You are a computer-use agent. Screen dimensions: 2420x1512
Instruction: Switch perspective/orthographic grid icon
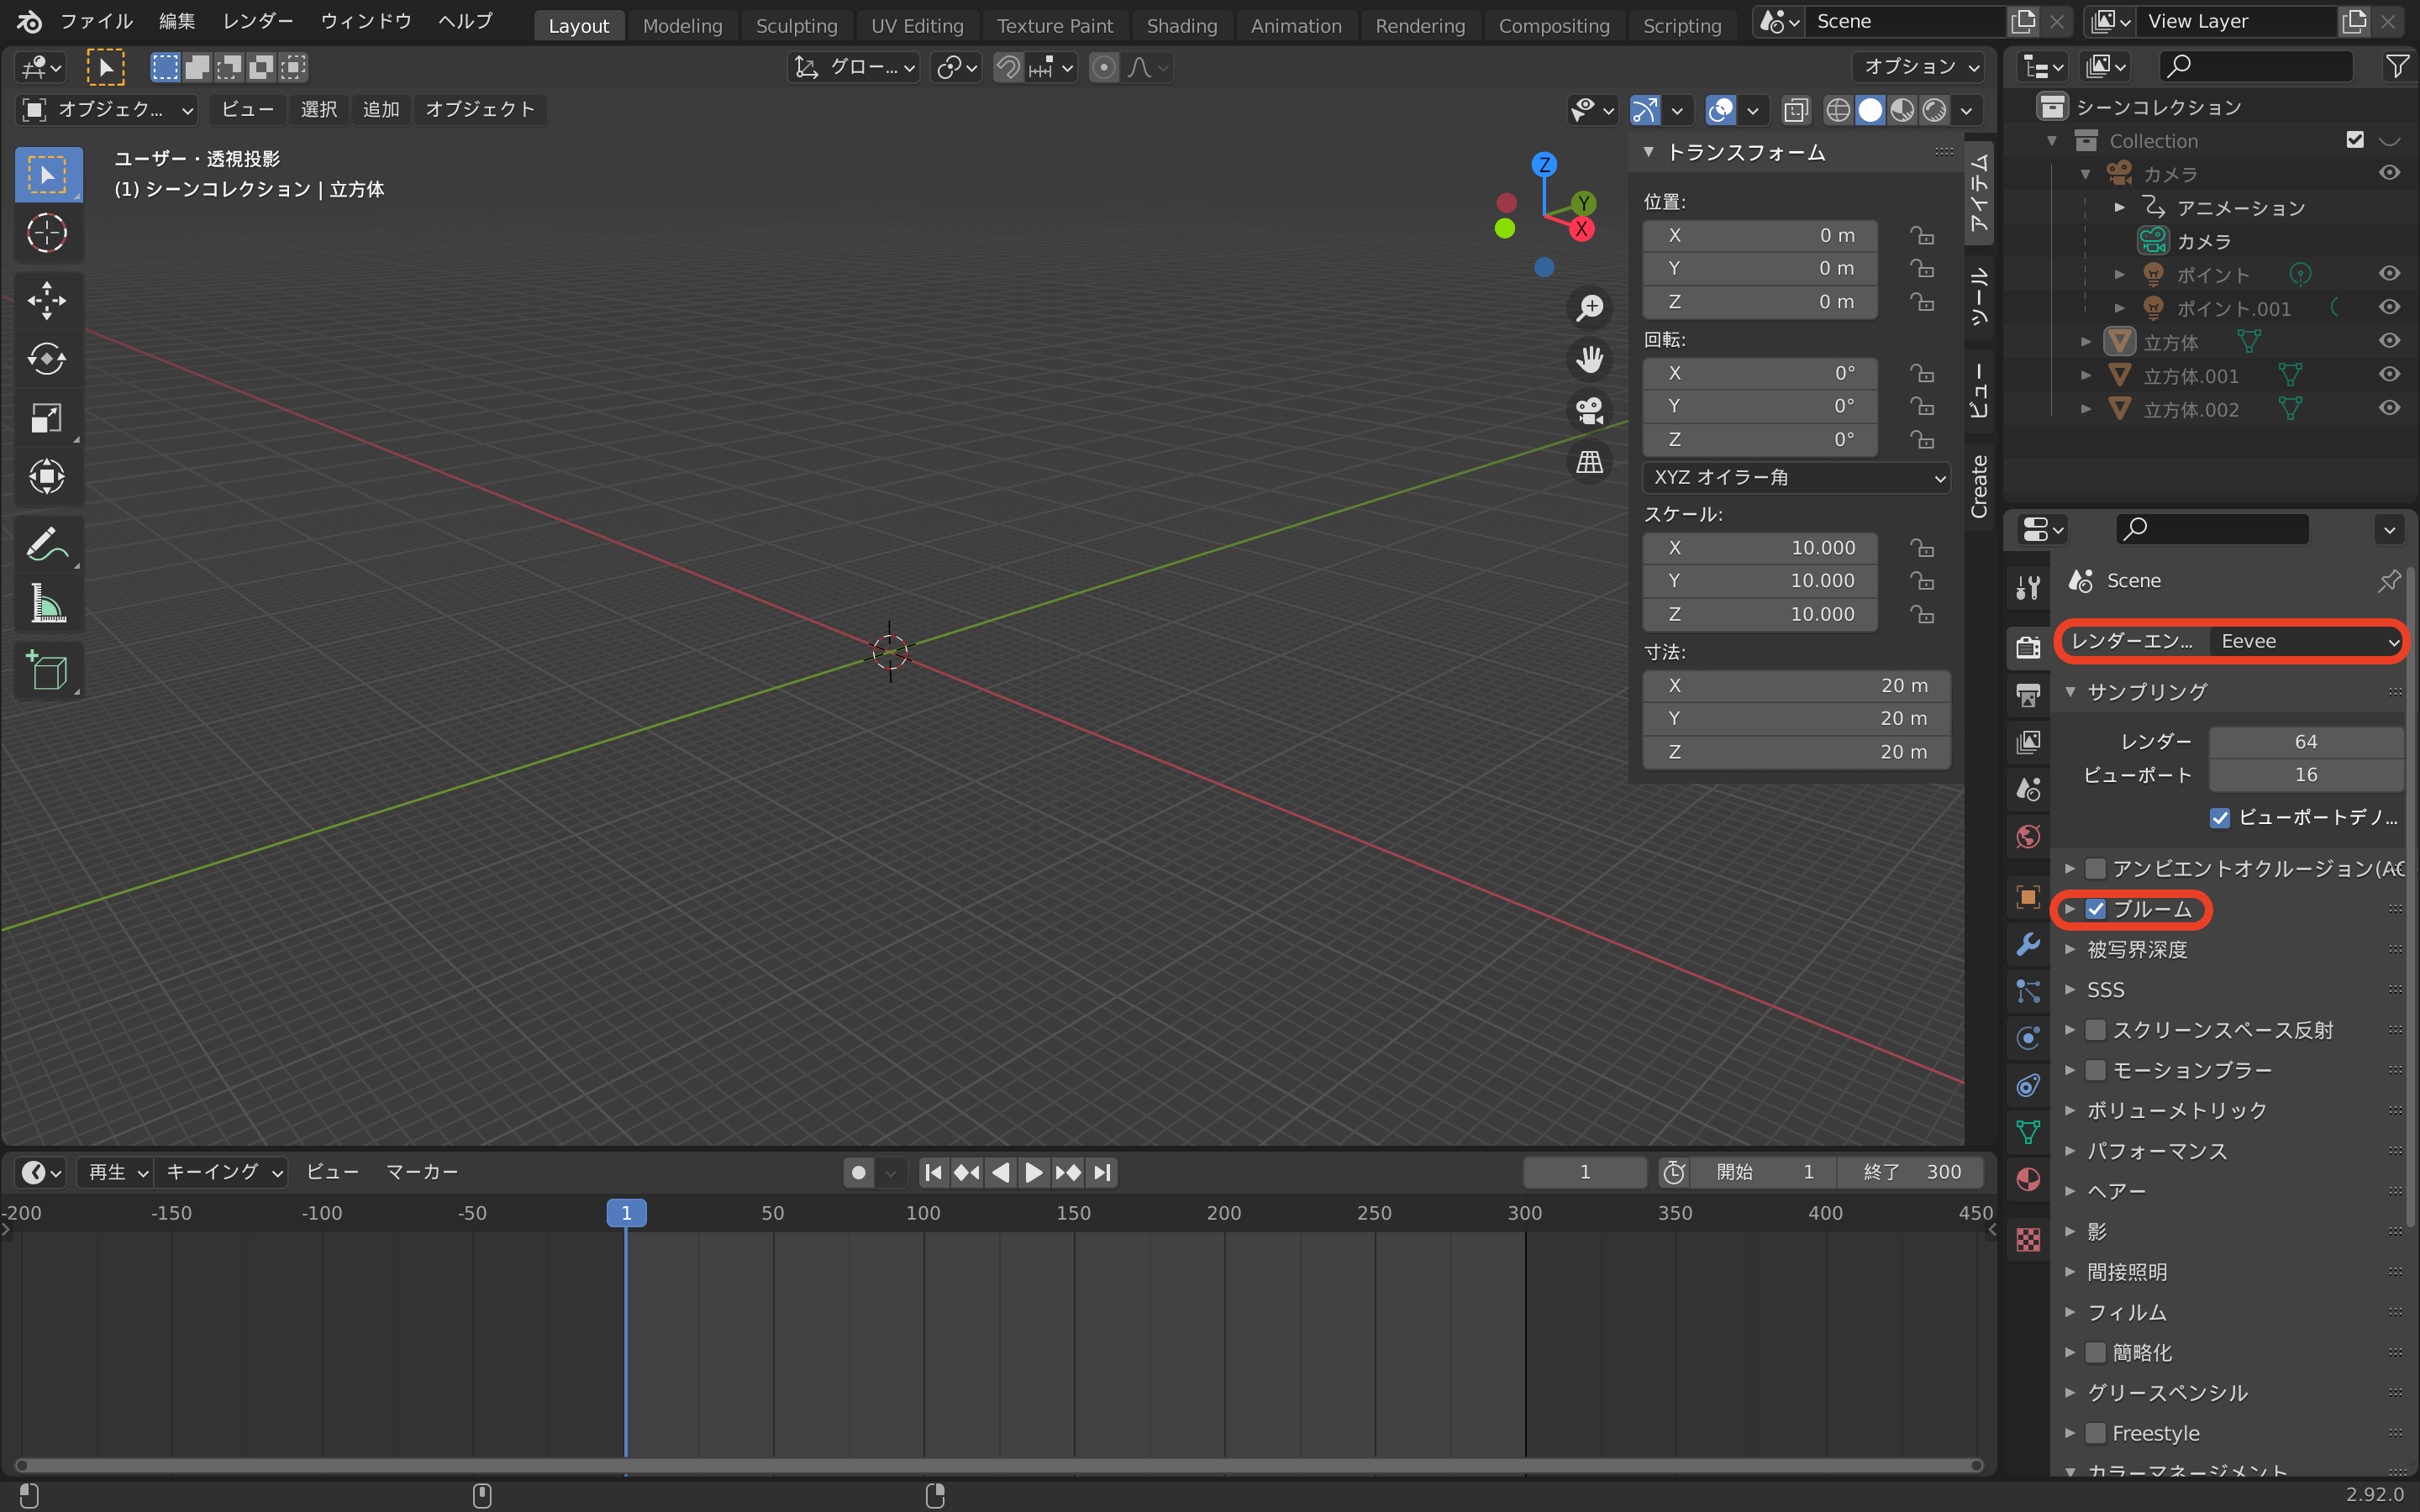tap(1589, 461)
